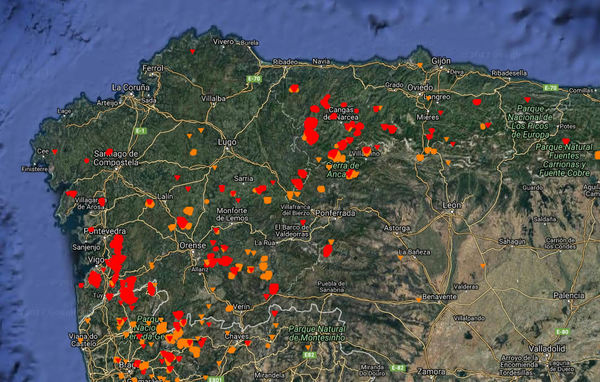This screenshot has width=600, height=382.
Task: Select the orange fire marker left of Gijón
Action: pos(420,65)
